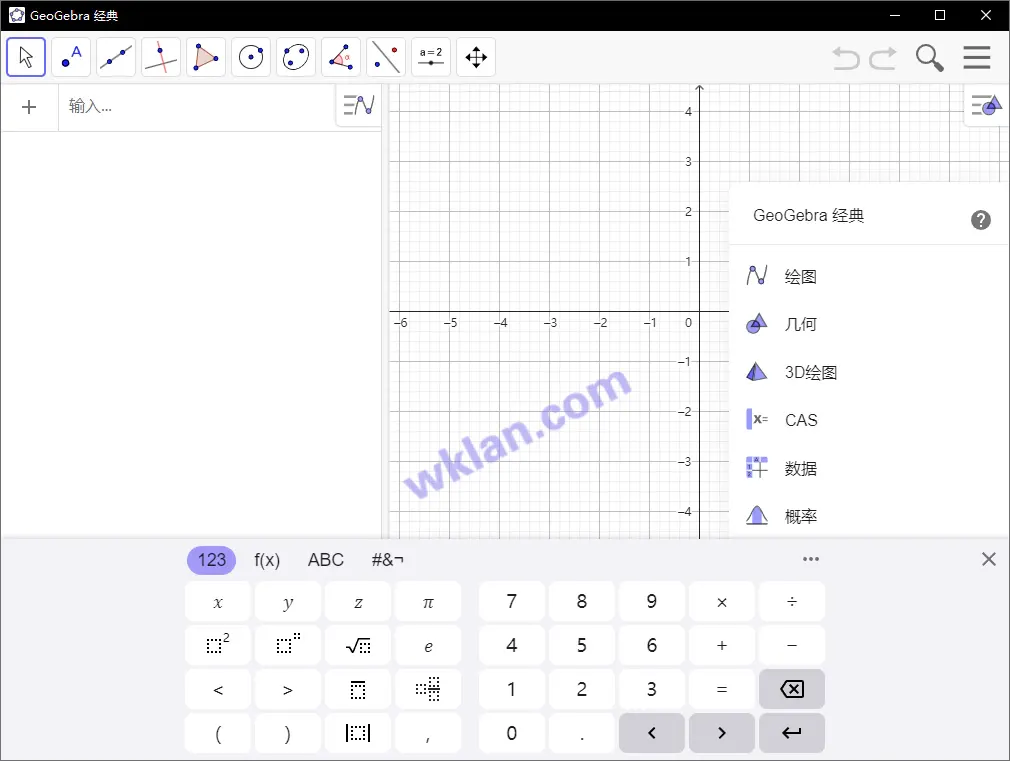Select the Line through two points tool

116,57
